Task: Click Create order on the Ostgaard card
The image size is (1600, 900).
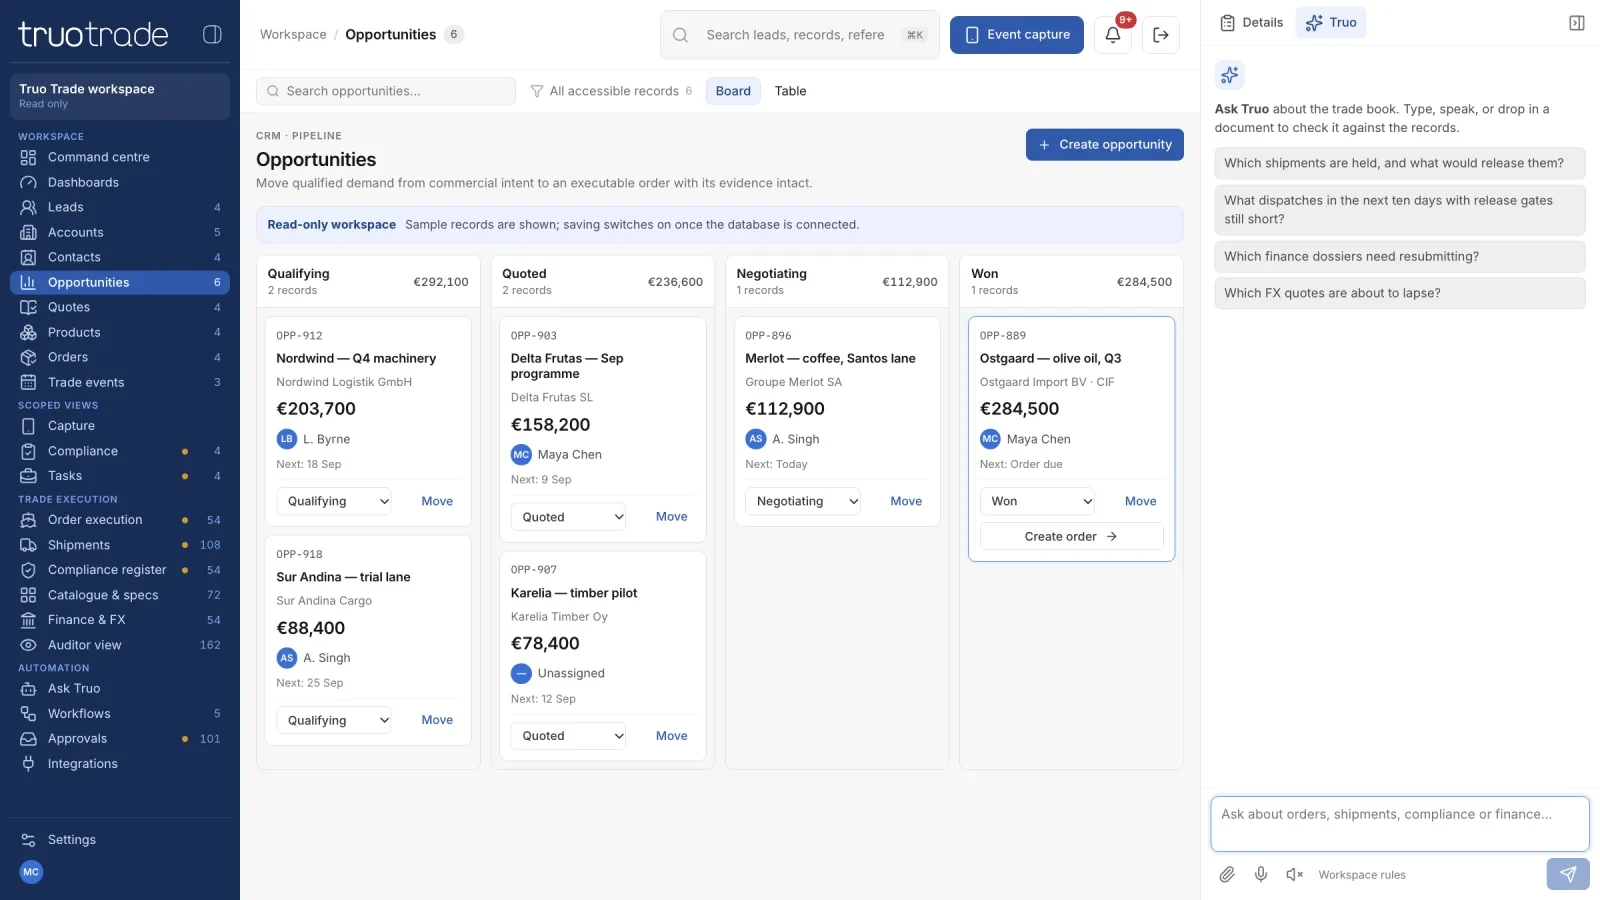Action: point(1071,537)
